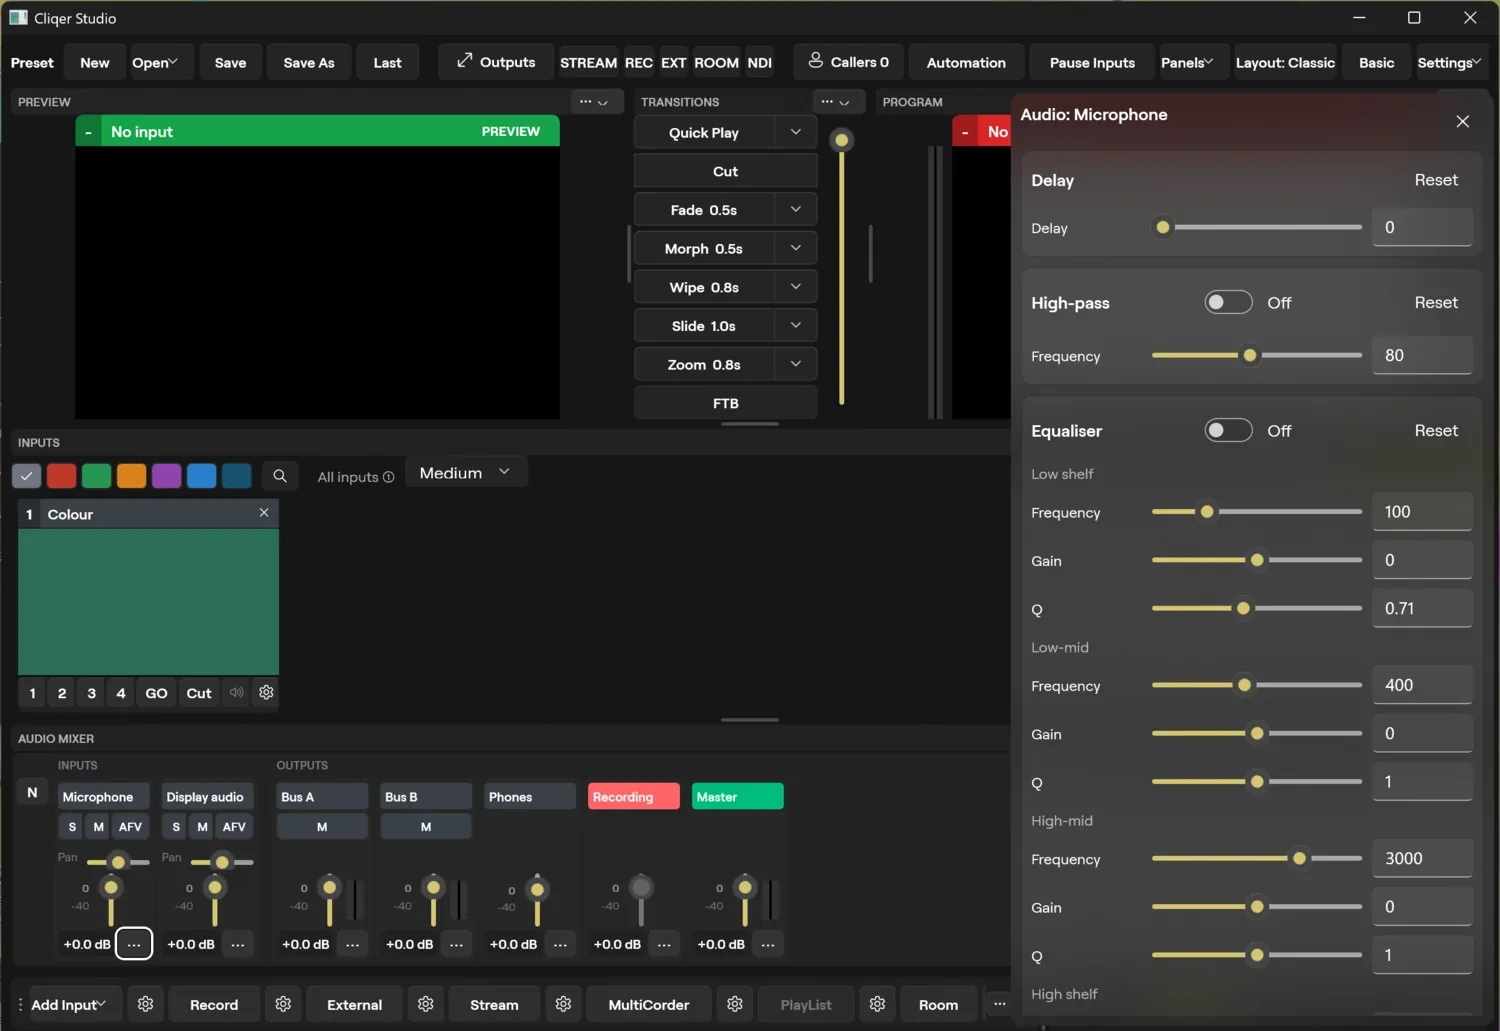
Task: Open bottom bar more options ellipsis
Action: 999,1004
